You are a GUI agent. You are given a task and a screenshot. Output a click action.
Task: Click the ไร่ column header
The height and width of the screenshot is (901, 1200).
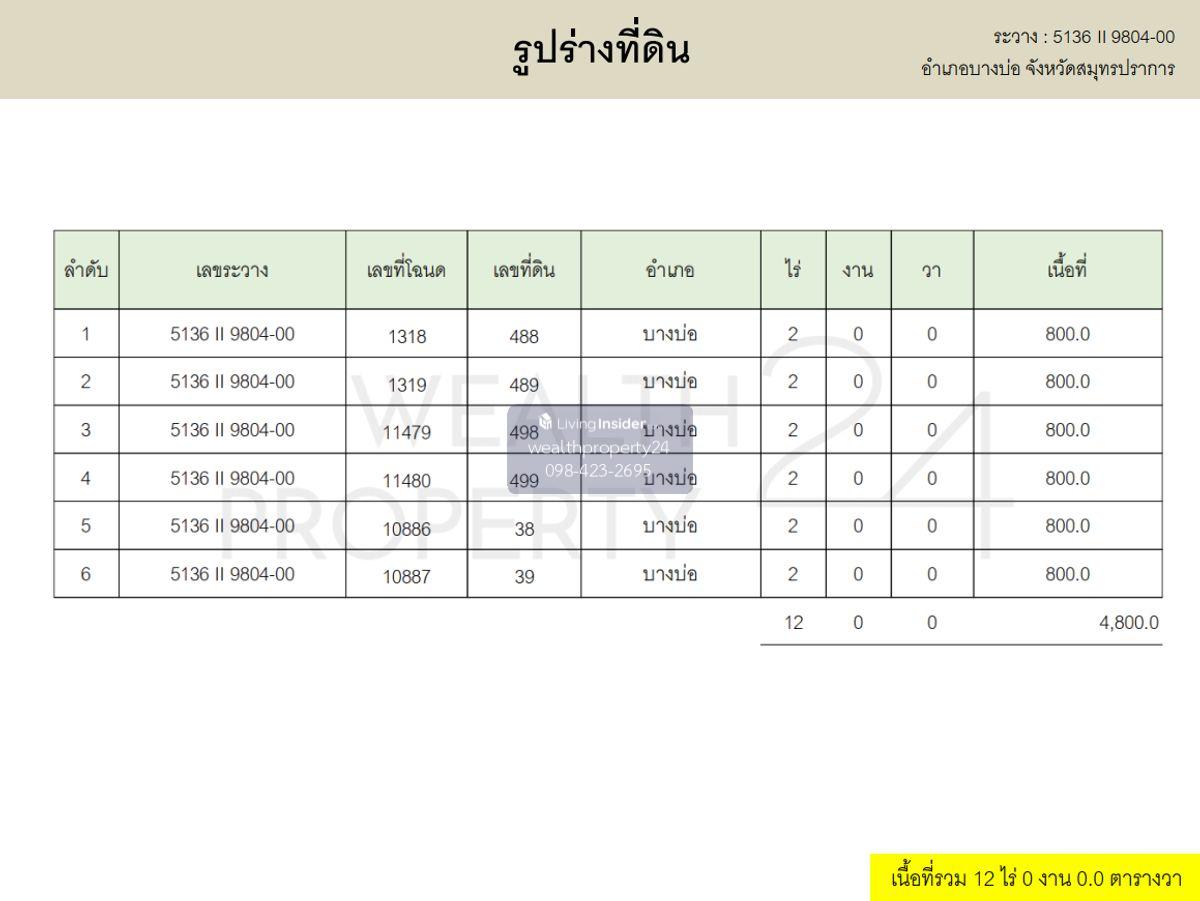(x=793, y=270)
